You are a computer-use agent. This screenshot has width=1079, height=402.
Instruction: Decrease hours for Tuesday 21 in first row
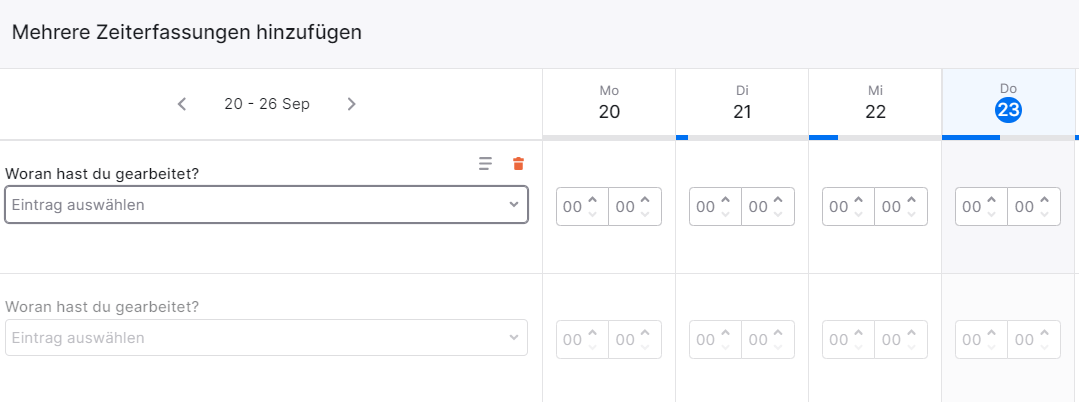tap(725, 213)
